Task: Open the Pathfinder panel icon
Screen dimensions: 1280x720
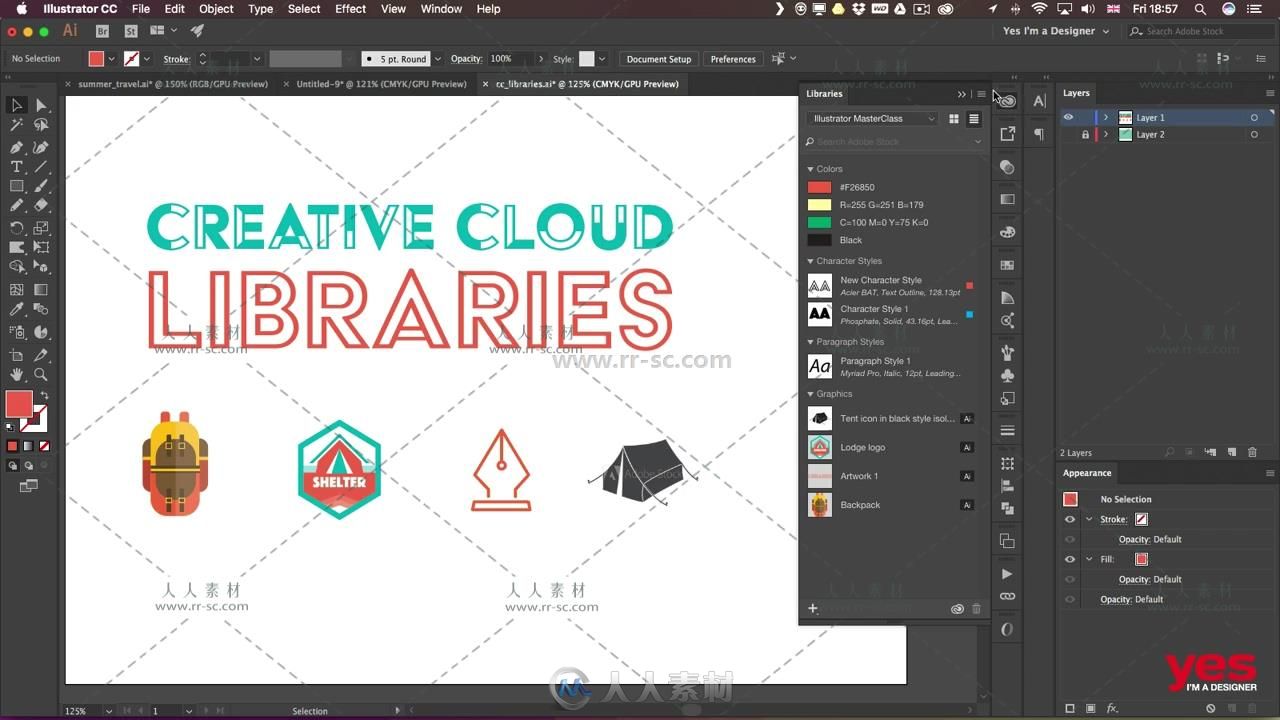Action: [x=1007, y=510]
